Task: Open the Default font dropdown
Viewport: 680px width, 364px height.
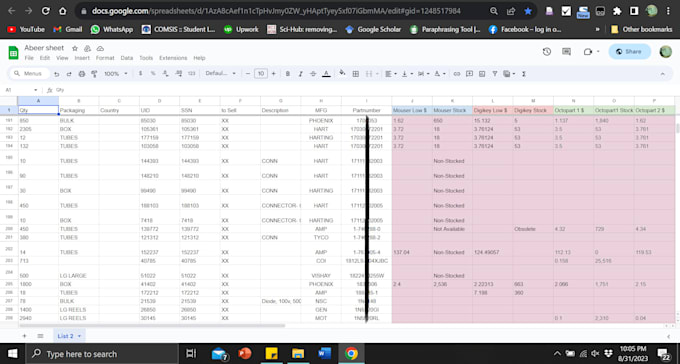Action: pyautogui.click(x=220, y=74)
